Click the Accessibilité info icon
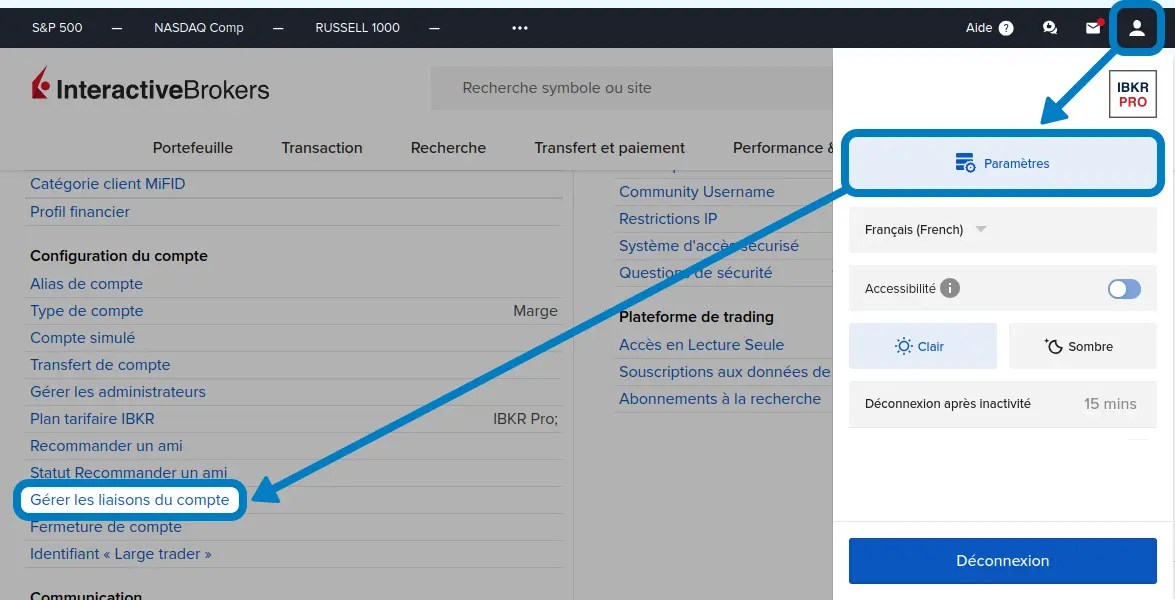Viewport: 1175px width, 600px height. [950, 288]
